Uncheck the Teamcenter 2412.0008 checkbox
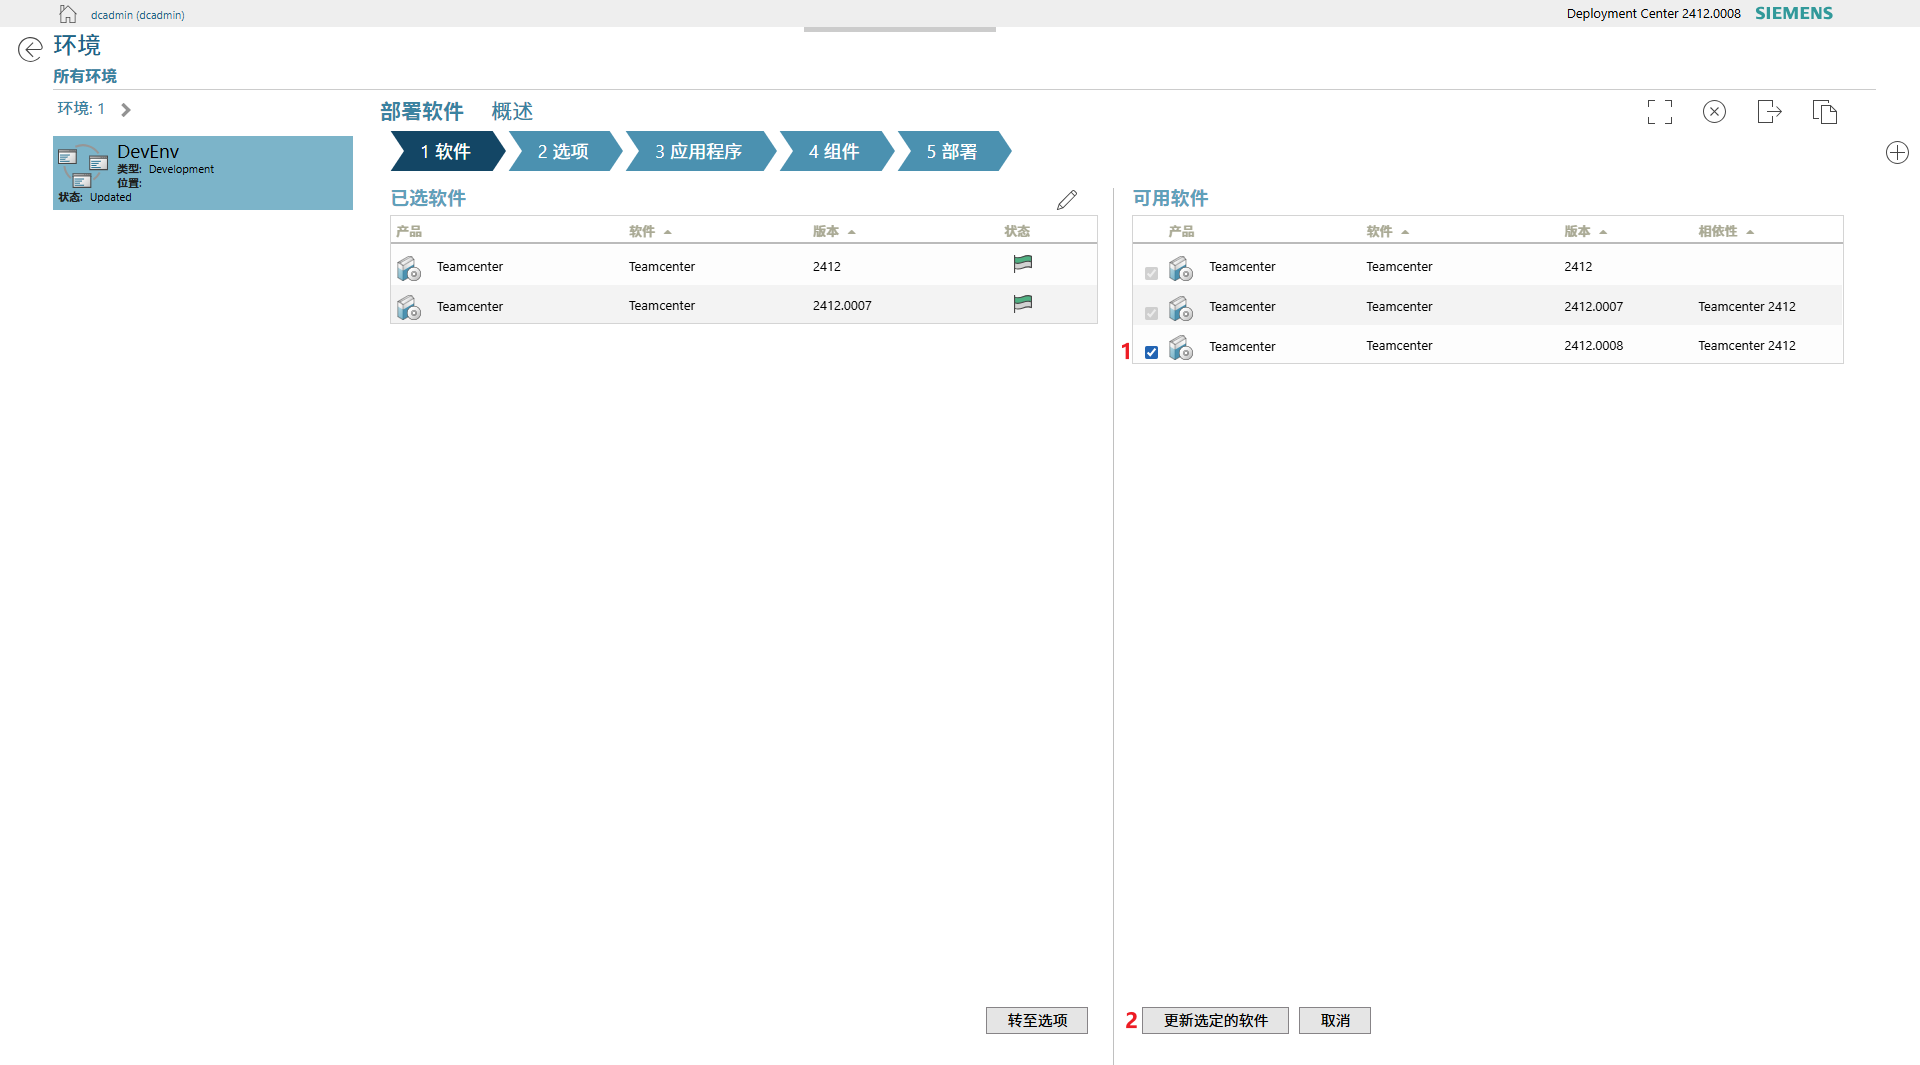1920x1065 pixels. point(1152,352)
